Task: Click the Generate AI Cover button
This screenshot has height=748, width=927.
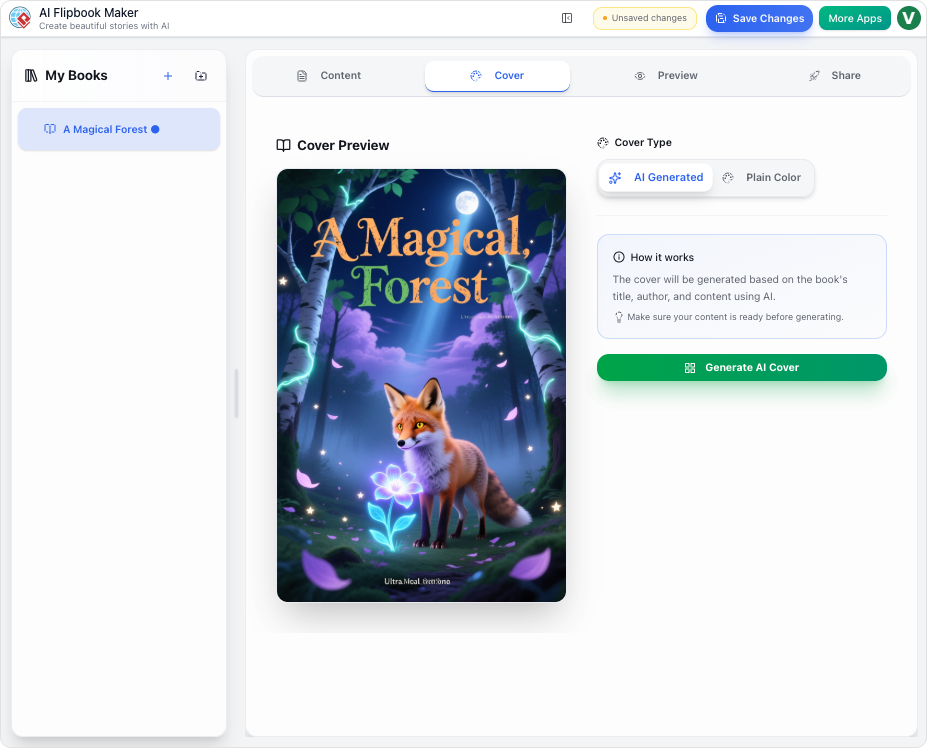Action: click(740, 367)
